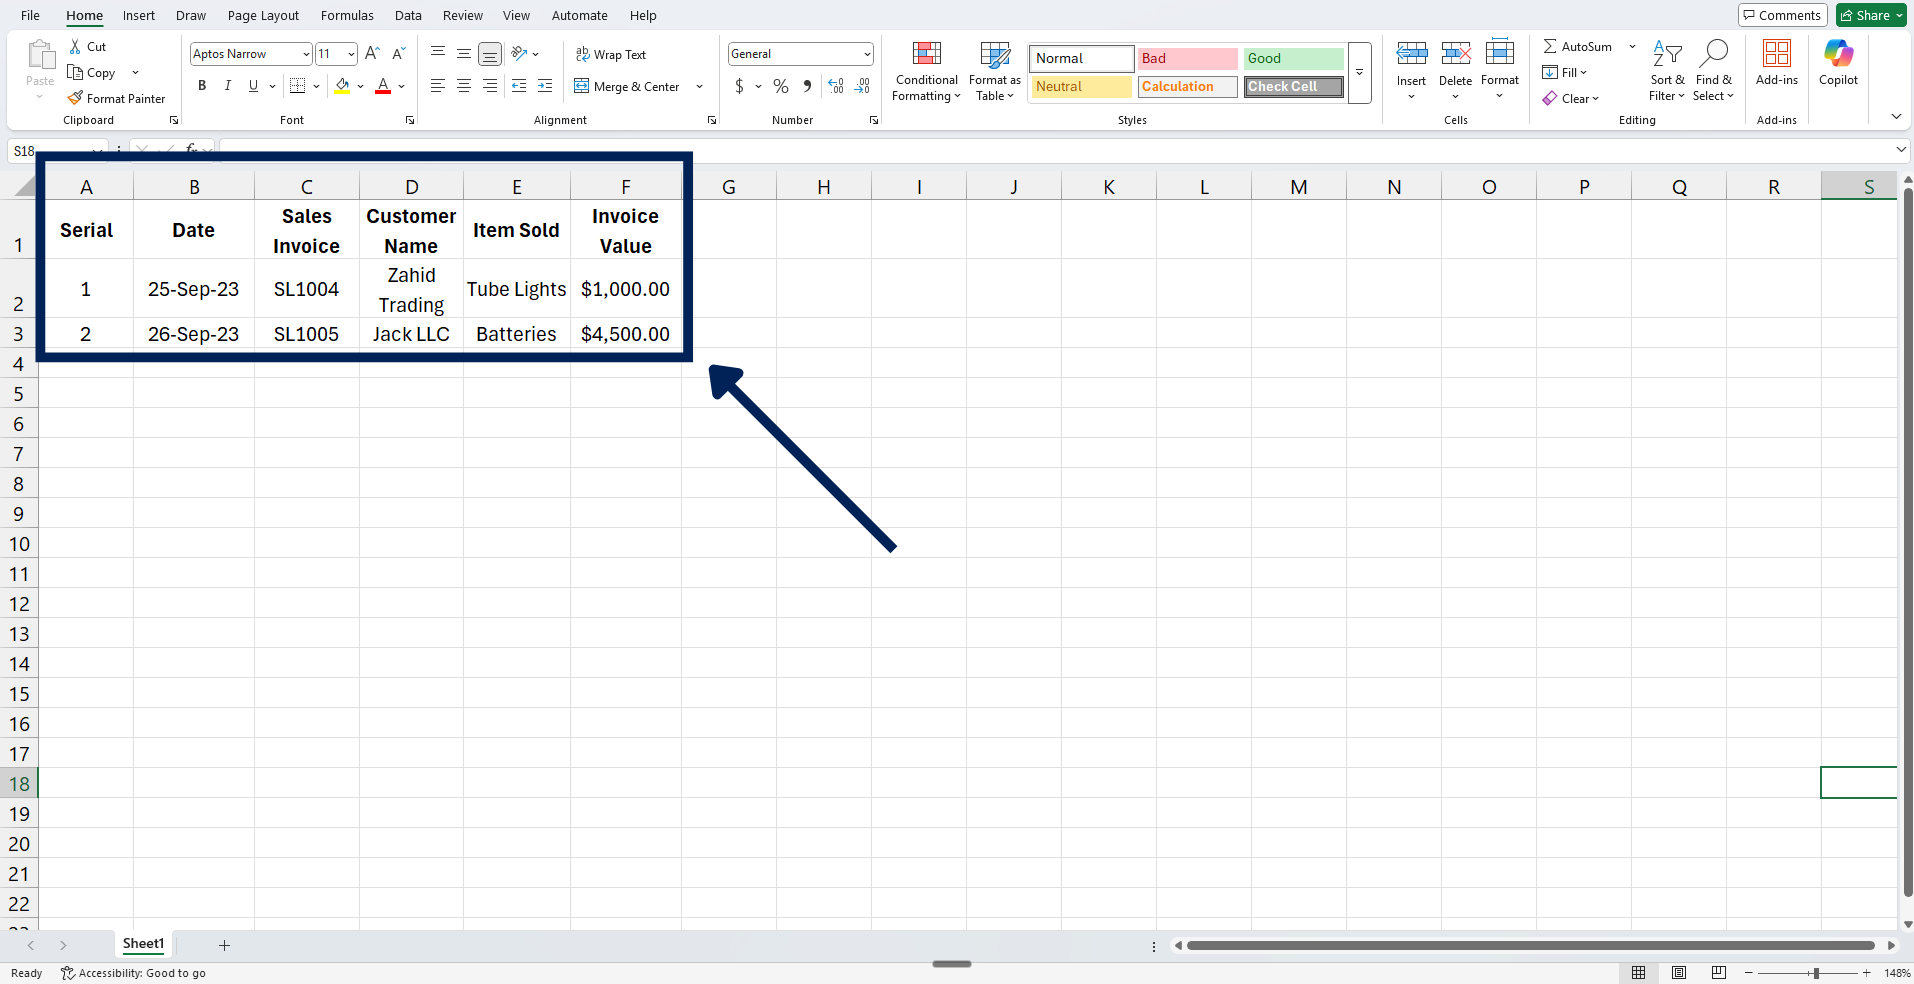Screen dimensions: 1914x984
Task: Click the Insert cells icon
Action: [1412, 54]
